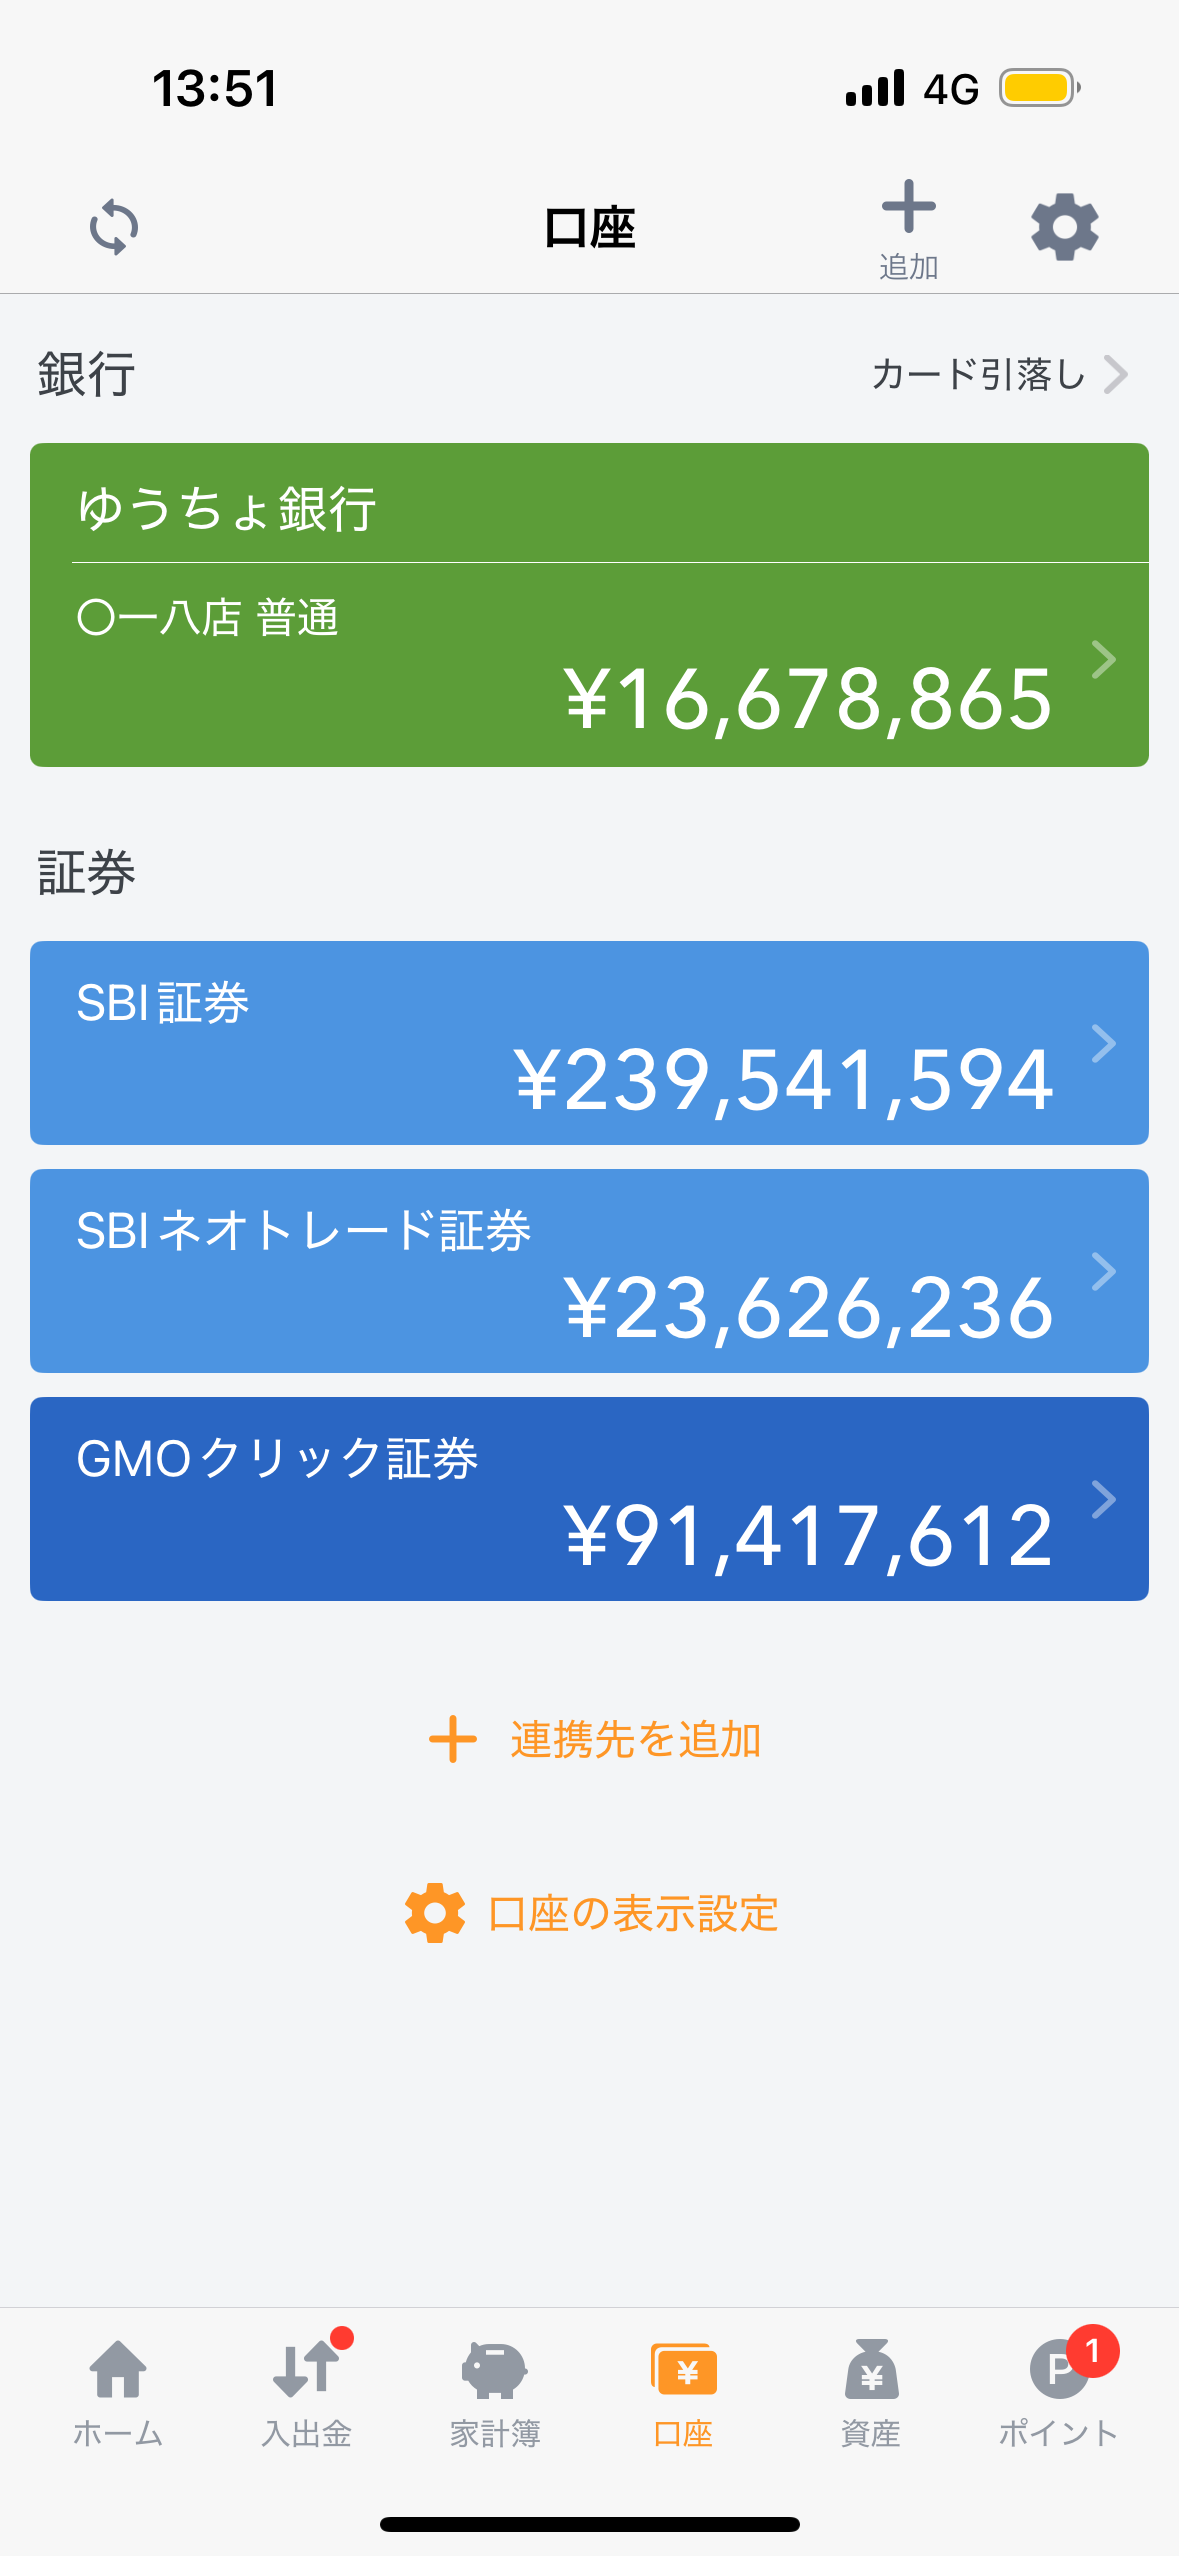This screenshot has width=1179, height=2556.
Task: Tap the ¥91,417,612 GMO balance
Action: point(808,1536)
